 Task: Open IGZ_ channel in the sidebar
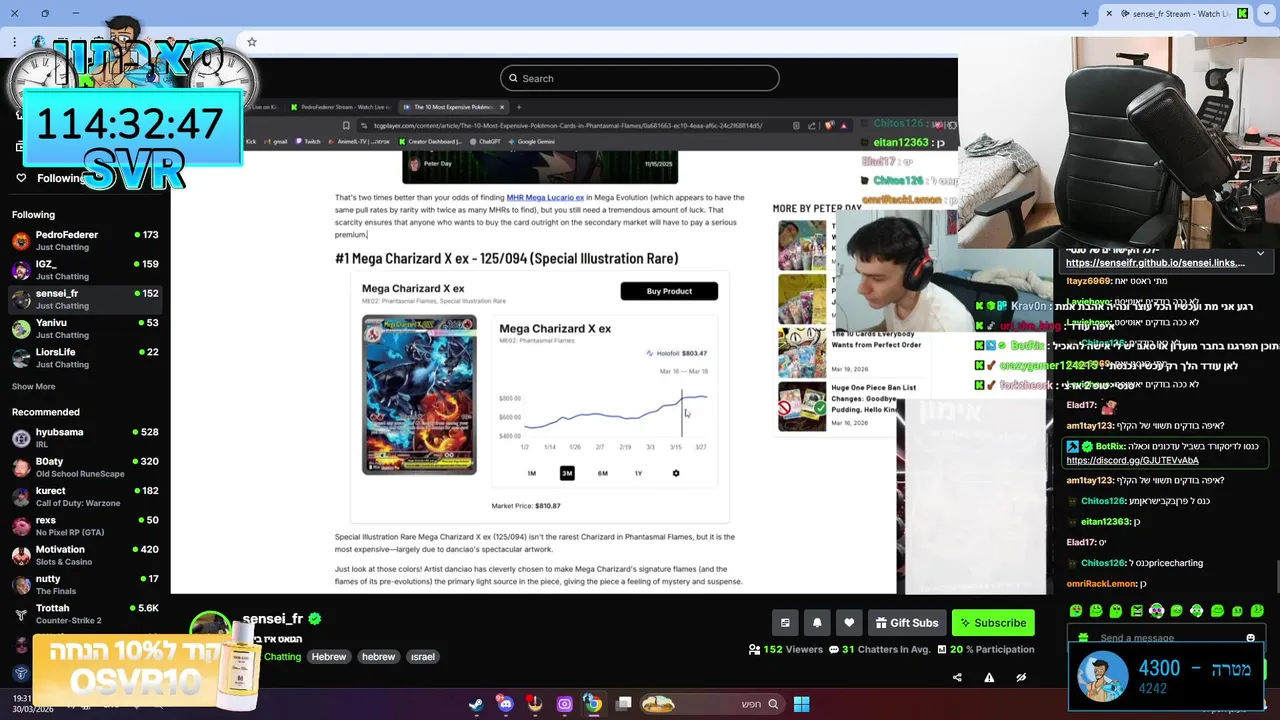[x=85, y=270]
